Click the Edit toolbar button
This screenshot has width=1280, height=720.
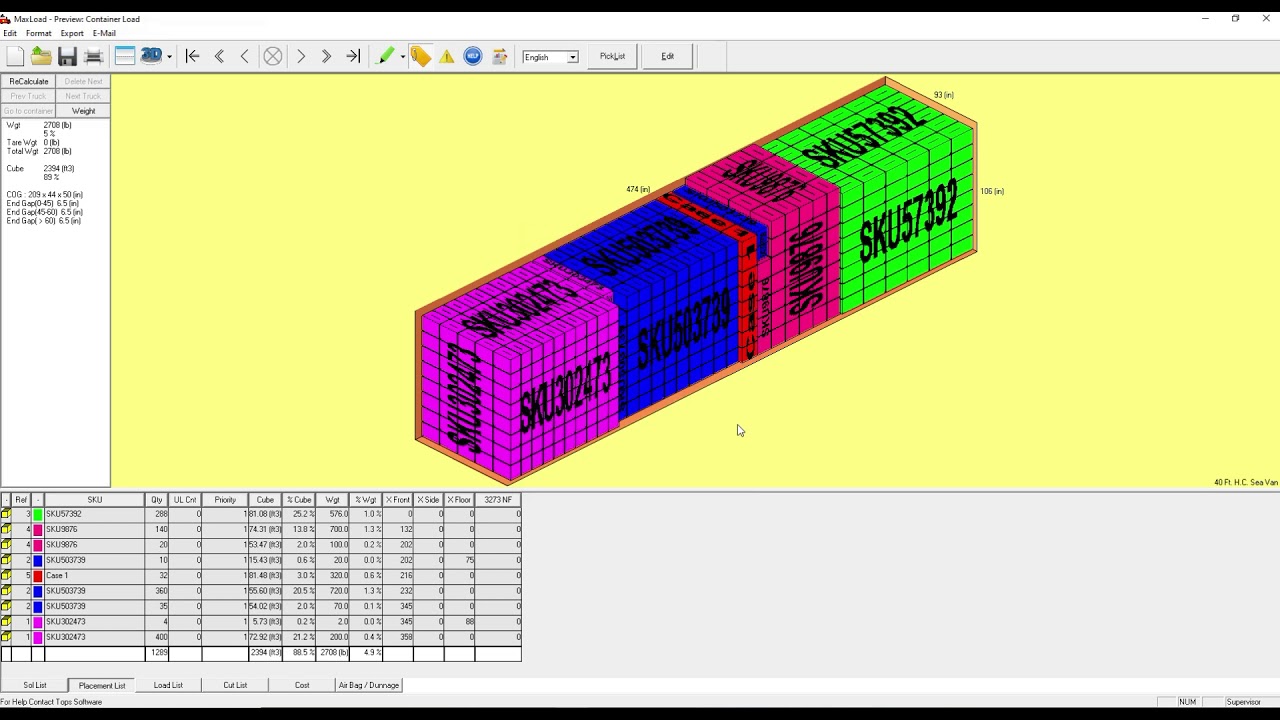(667, 56)
